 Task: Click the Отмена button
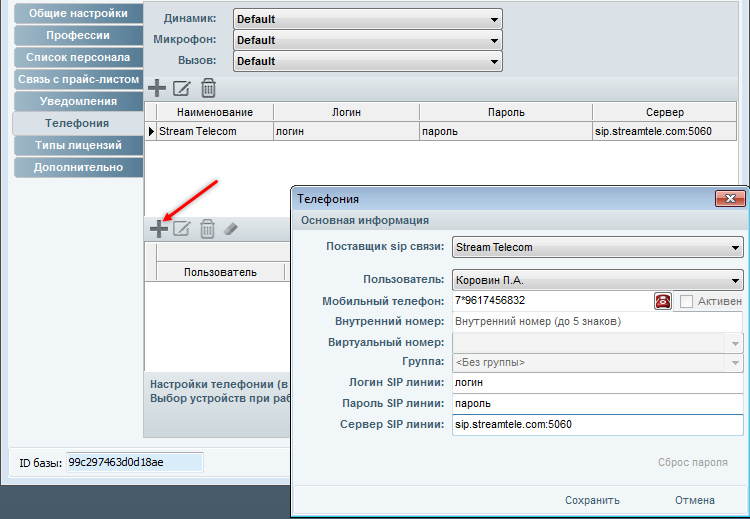694,500
